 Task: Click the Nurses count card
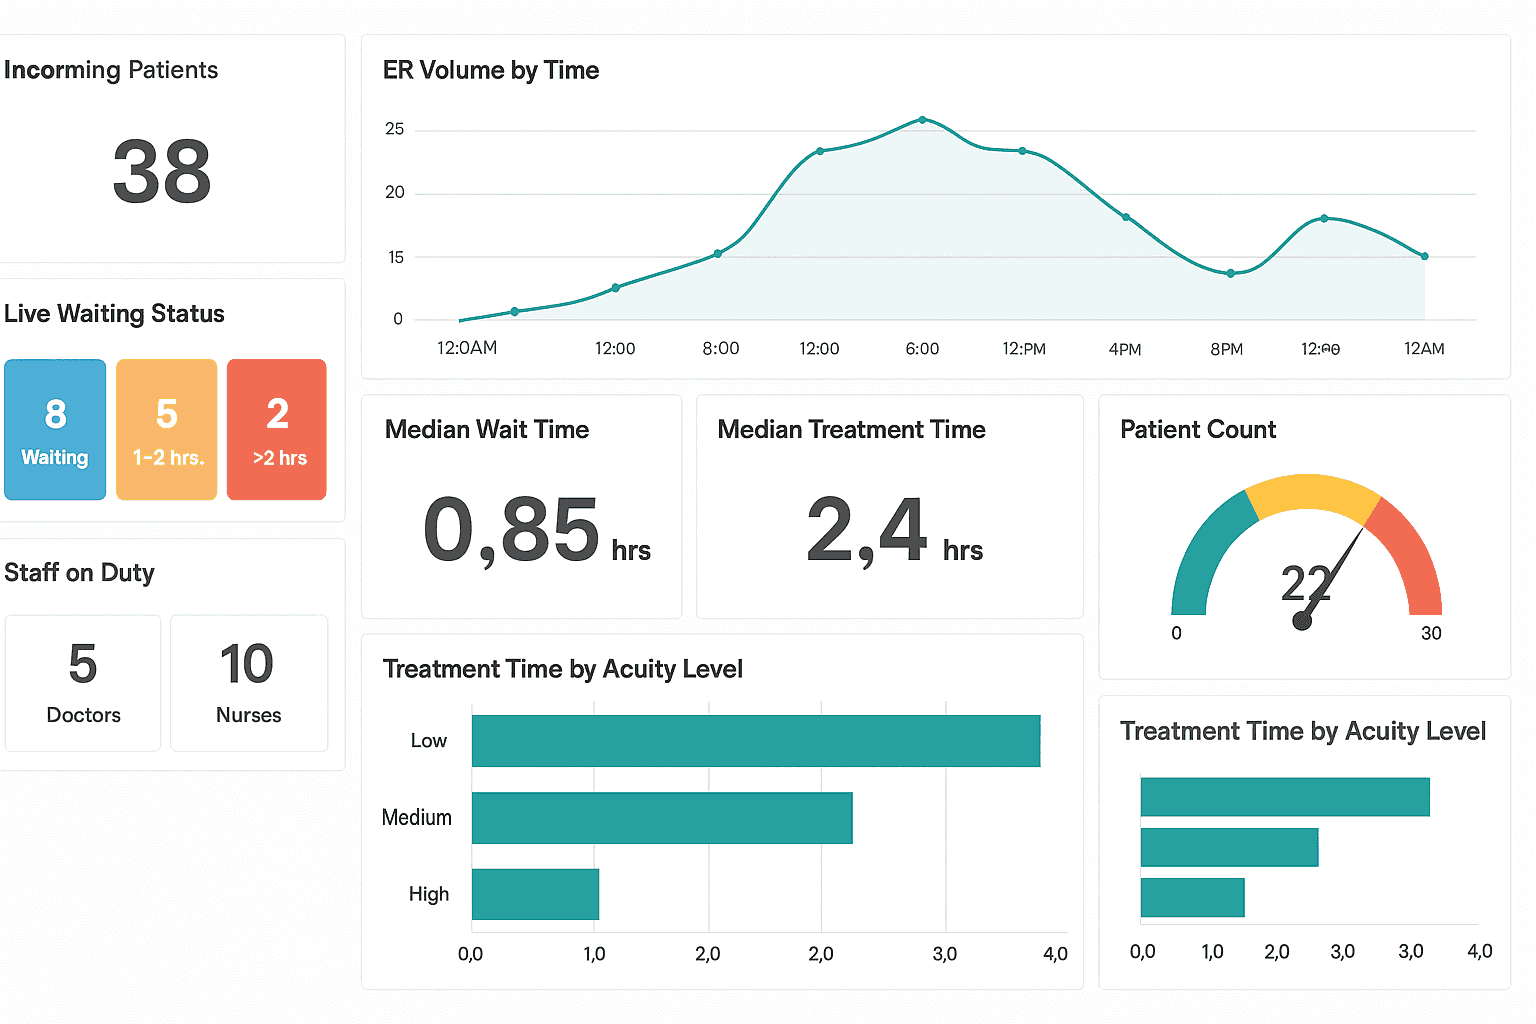[x=247, y=683]
